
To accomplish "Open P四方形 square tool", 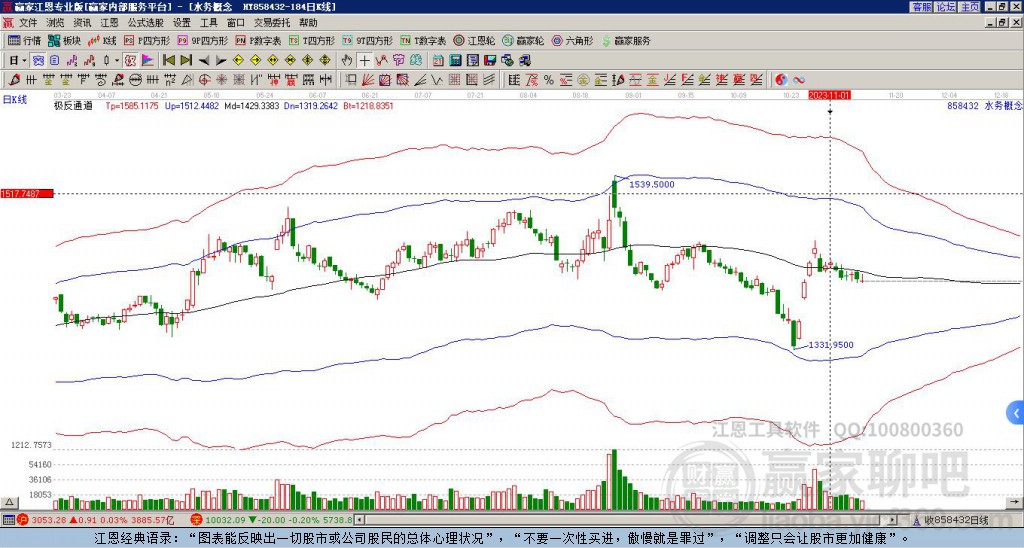I will pyautogui.click(x=147, y=40).
